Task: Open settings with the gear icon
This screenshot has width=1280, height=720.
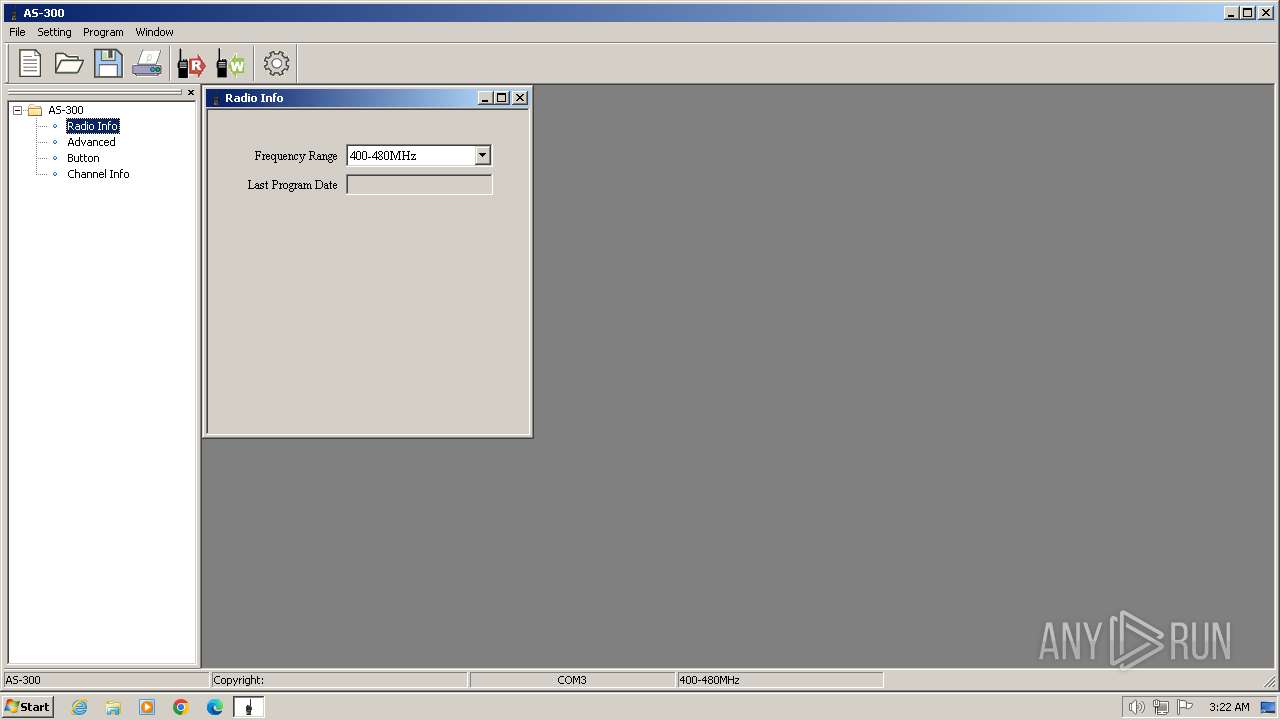Action: 276,63
